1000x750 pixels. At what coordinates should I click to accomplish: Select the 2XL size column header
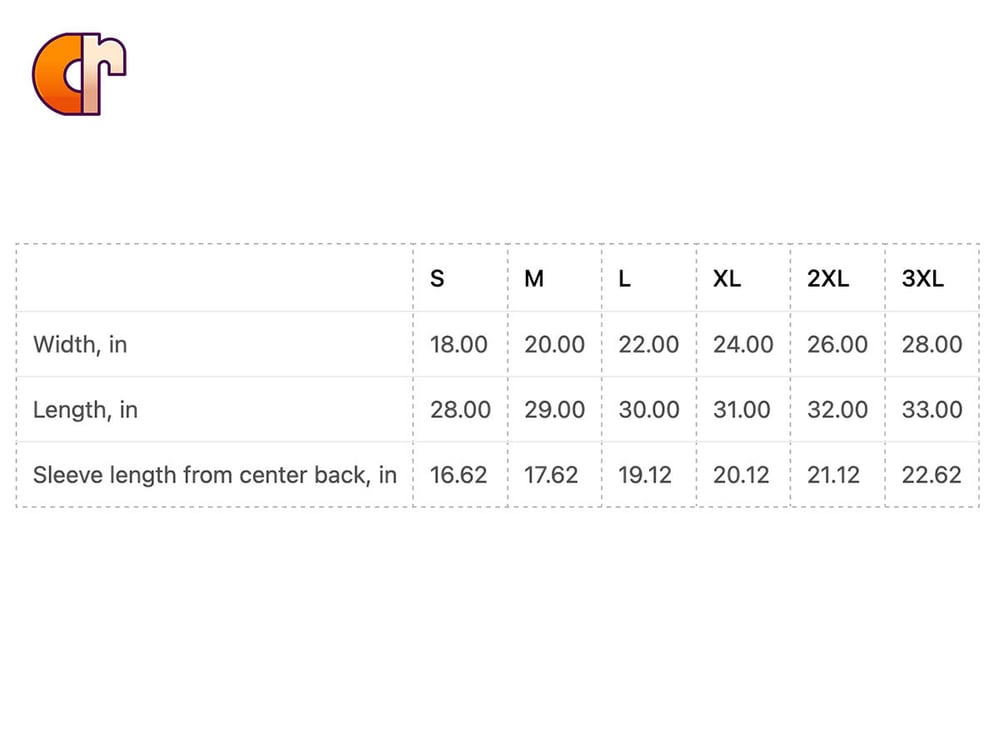click(x=828, y=279)
